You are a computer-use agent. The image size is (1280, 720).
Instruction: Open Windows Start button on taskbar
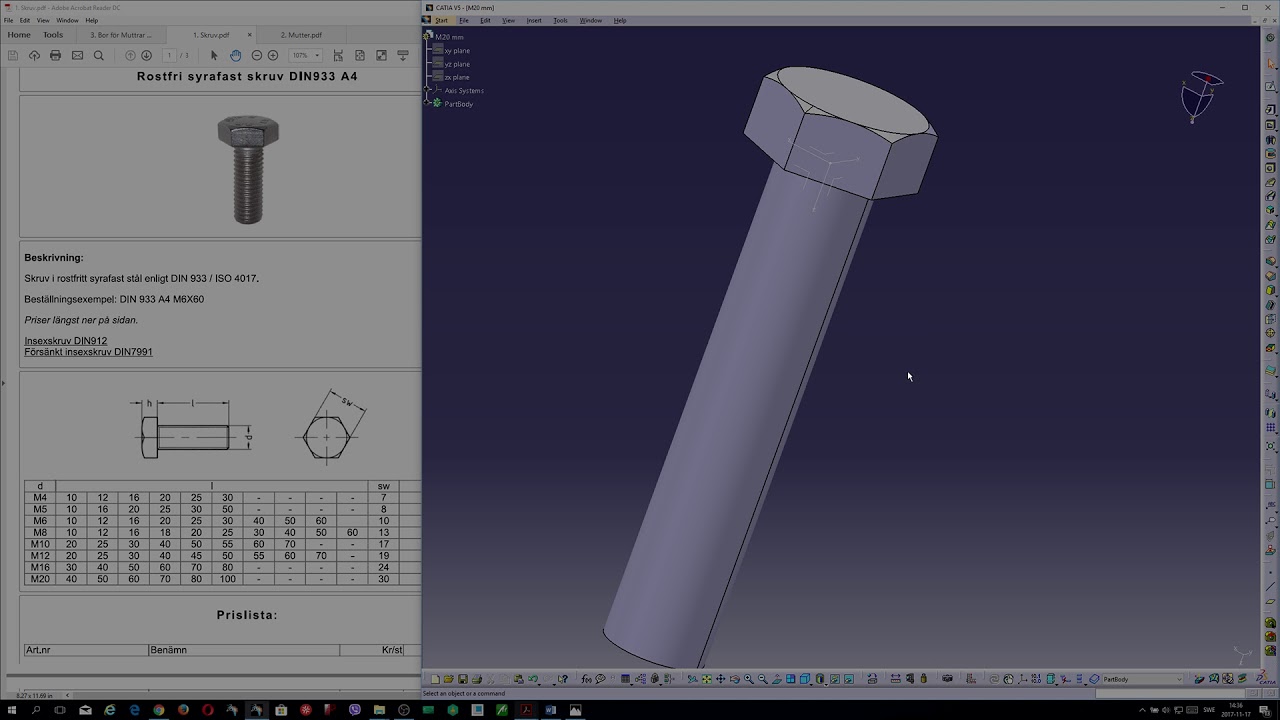tap(11, 710)
